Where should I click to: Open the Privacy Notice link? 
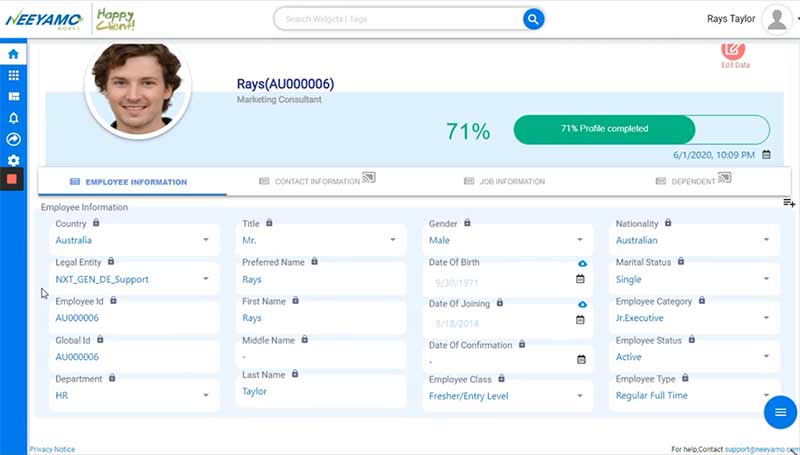pyautogui.click(x=52, y=449)
